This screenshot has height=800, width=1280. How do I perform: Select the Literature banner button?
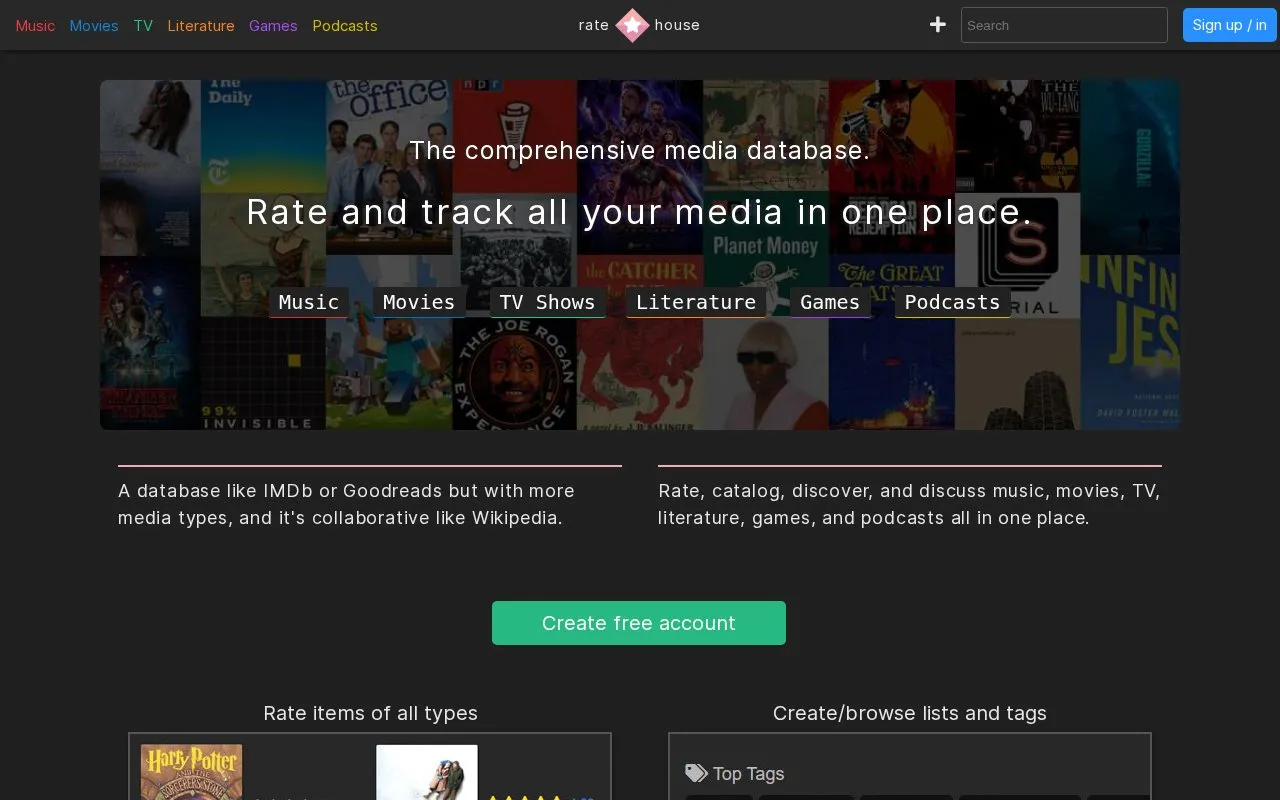[x=696, y=302]
